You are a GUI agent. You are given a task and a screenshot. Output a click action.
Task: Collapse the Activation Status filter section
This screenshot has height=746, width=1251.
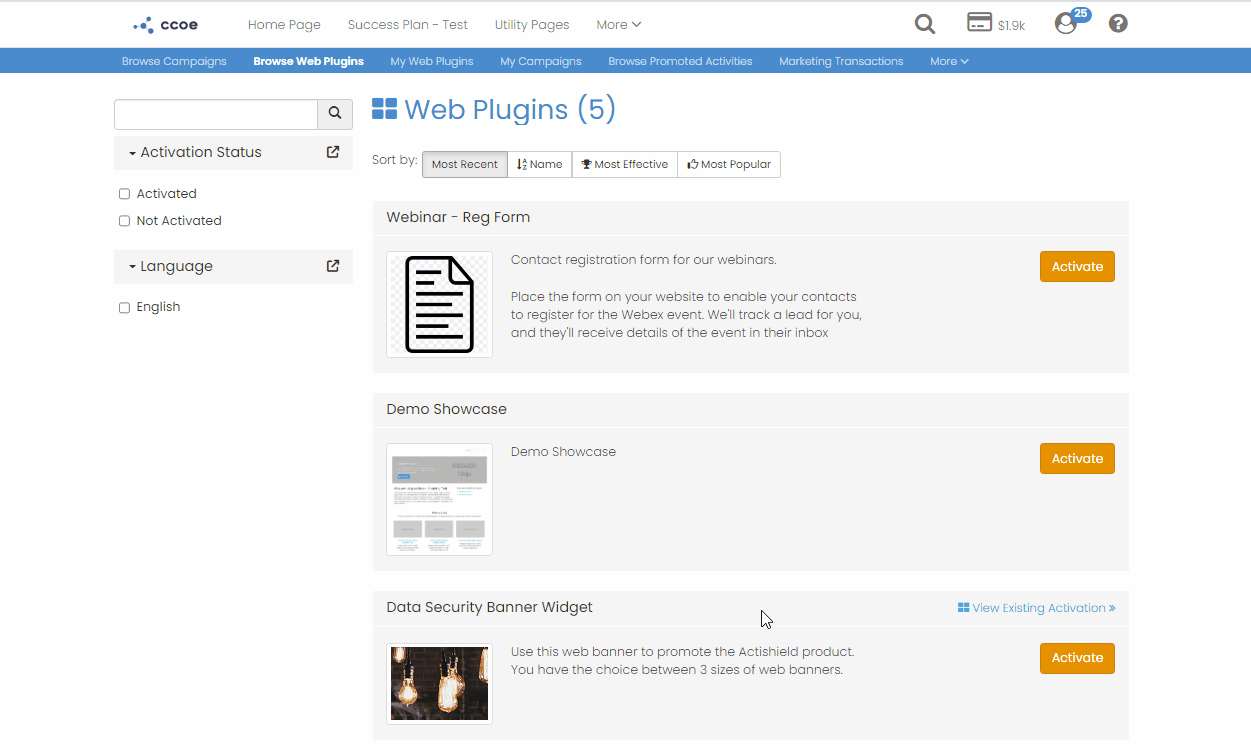(131, 152)
